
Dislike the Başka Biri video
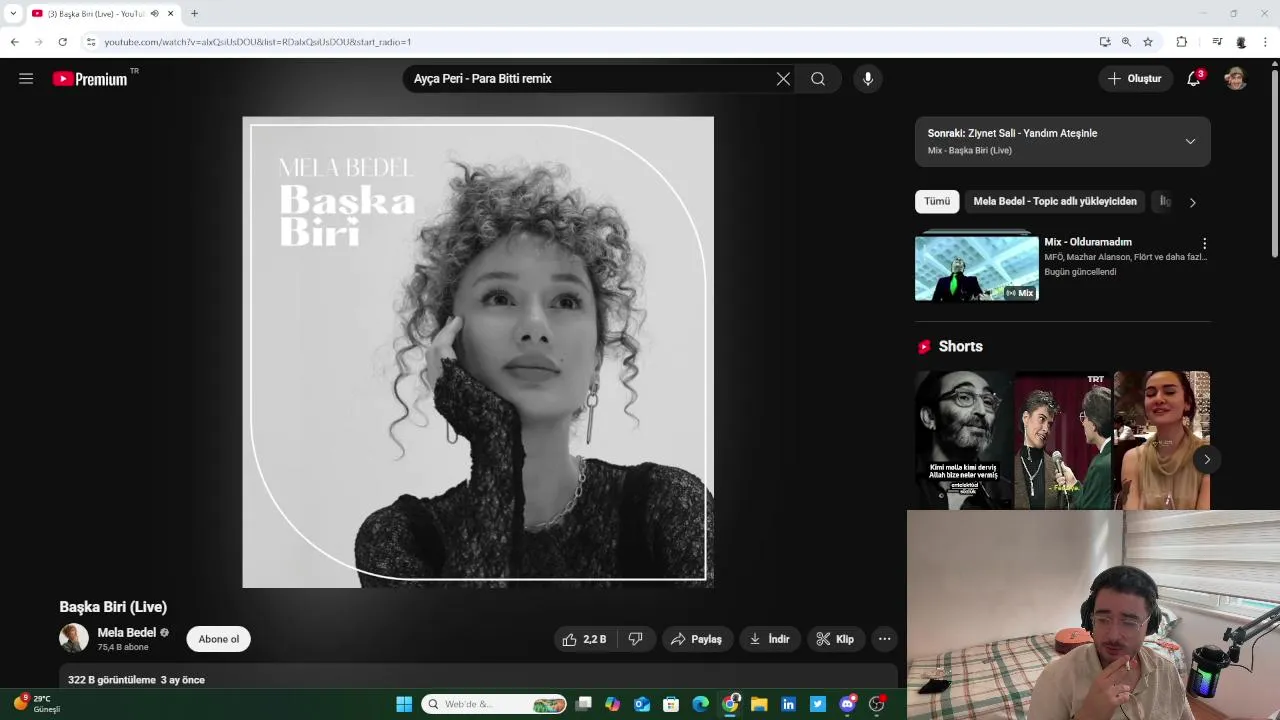636,639
